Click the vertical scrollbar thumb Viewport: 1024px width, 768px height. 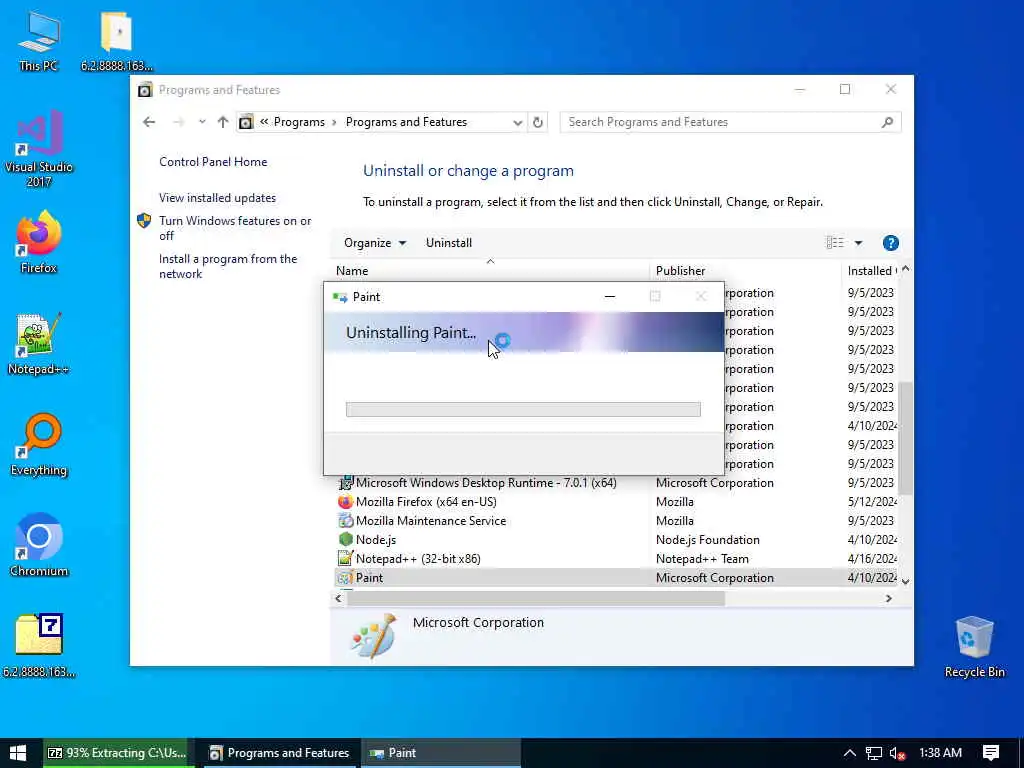[x=905, y=438]
